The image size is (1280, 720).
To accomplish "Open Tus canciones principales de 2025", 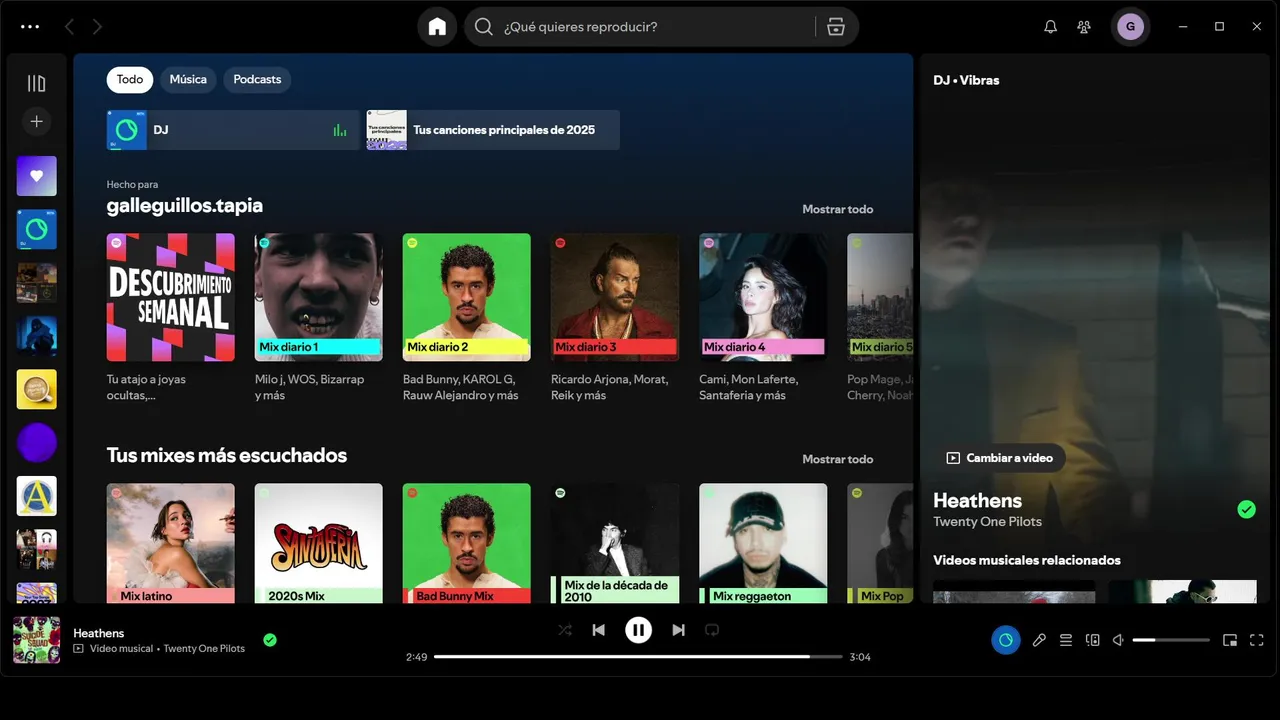I will tap(493, 130).
